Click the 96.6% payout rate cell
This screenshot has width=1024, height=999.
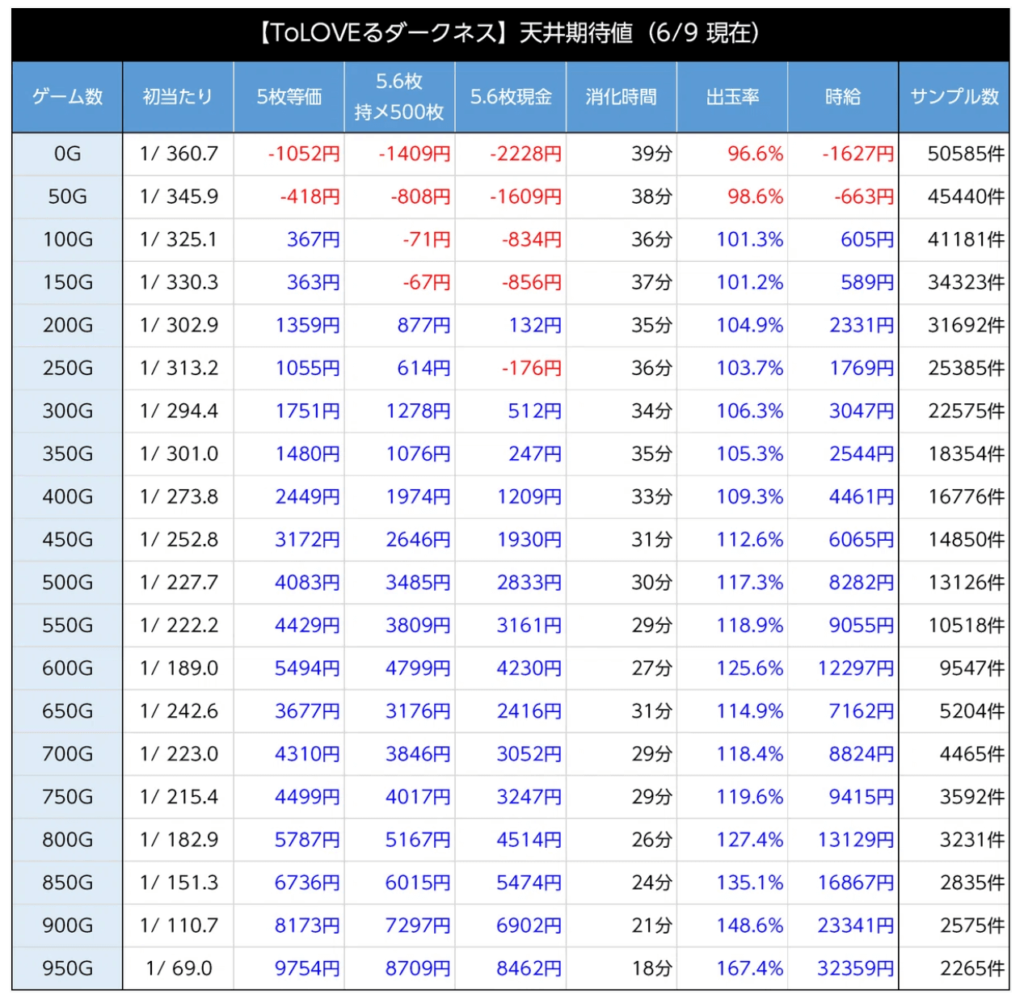[x=732, y=153]
